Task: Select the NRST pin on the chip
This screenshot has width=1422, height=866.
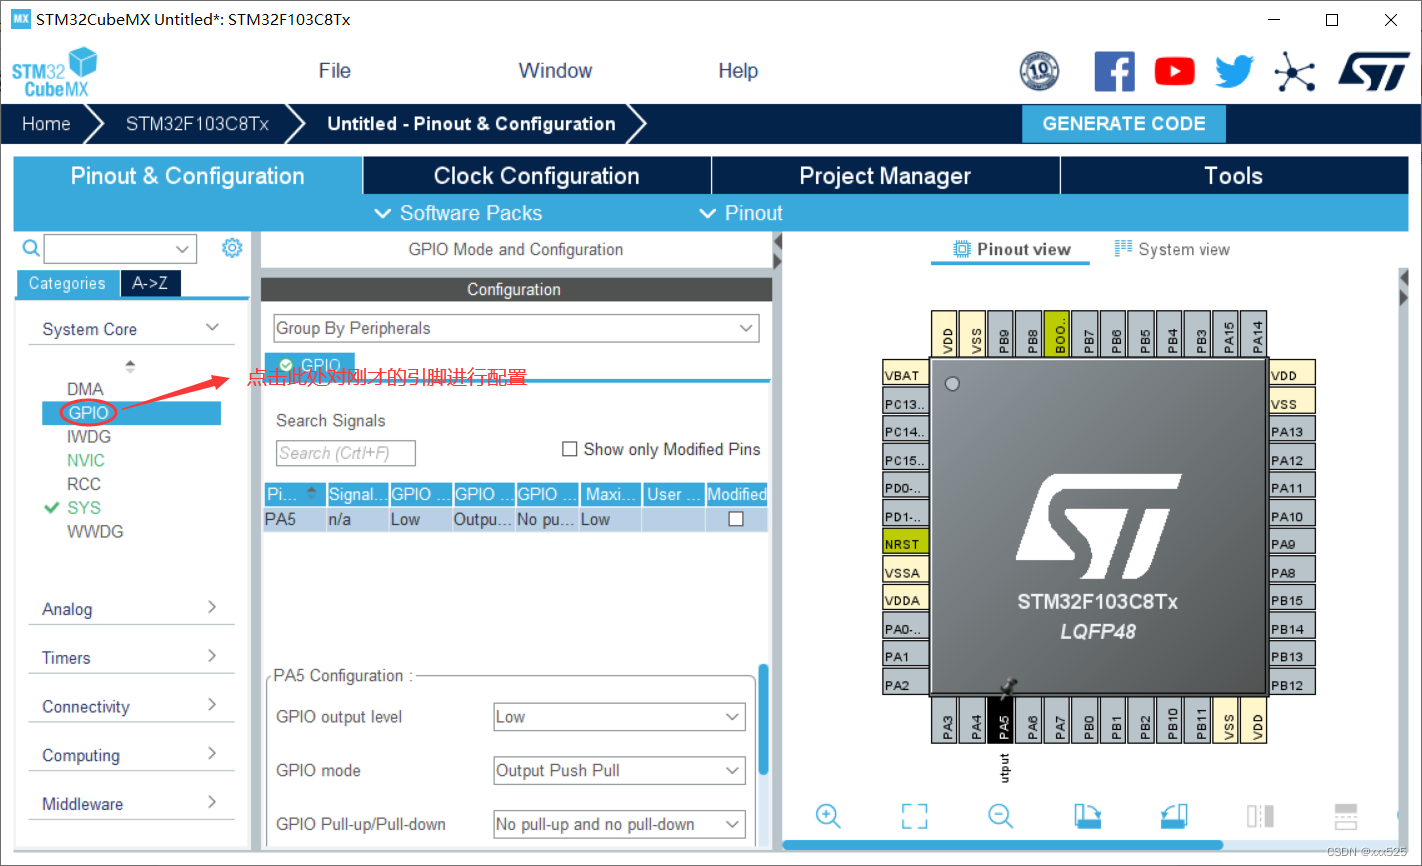Action: point(905,544)
